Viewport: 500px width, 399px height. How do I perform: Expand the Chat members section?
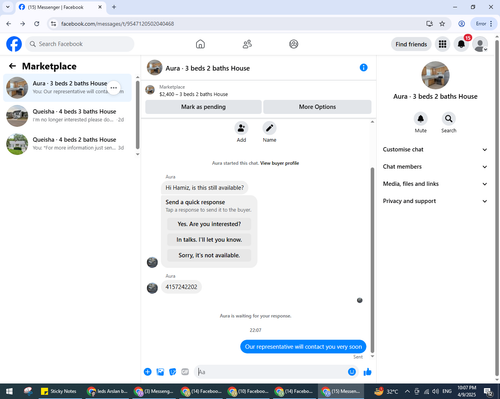(x=435, y=167)
